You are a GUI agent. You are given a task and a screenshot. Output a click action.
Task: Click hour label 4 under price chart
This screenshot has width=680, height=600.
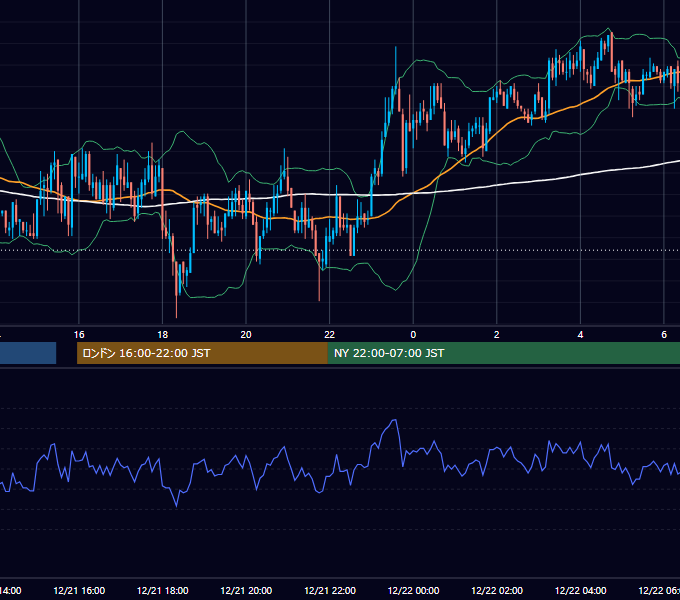[x=580, y=335]
